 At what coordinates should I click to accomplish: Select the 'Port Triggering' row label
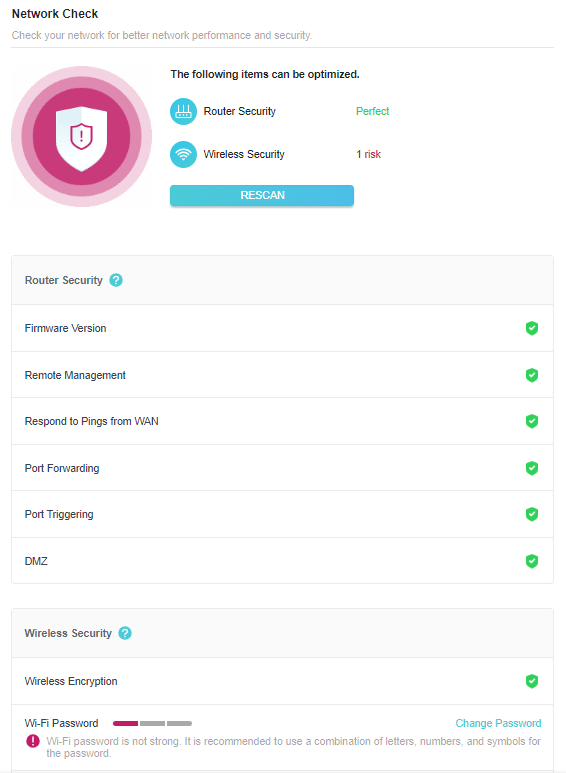[59, 514]
